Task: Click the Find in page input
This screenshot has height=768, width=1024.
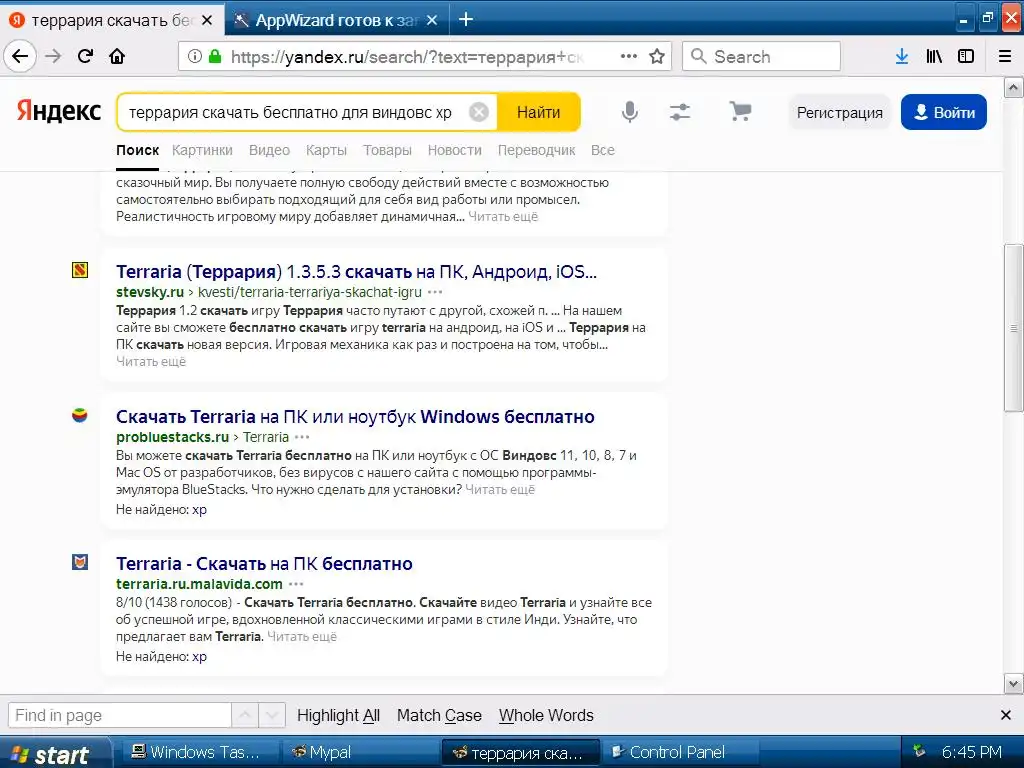Action: pos(120,715)
